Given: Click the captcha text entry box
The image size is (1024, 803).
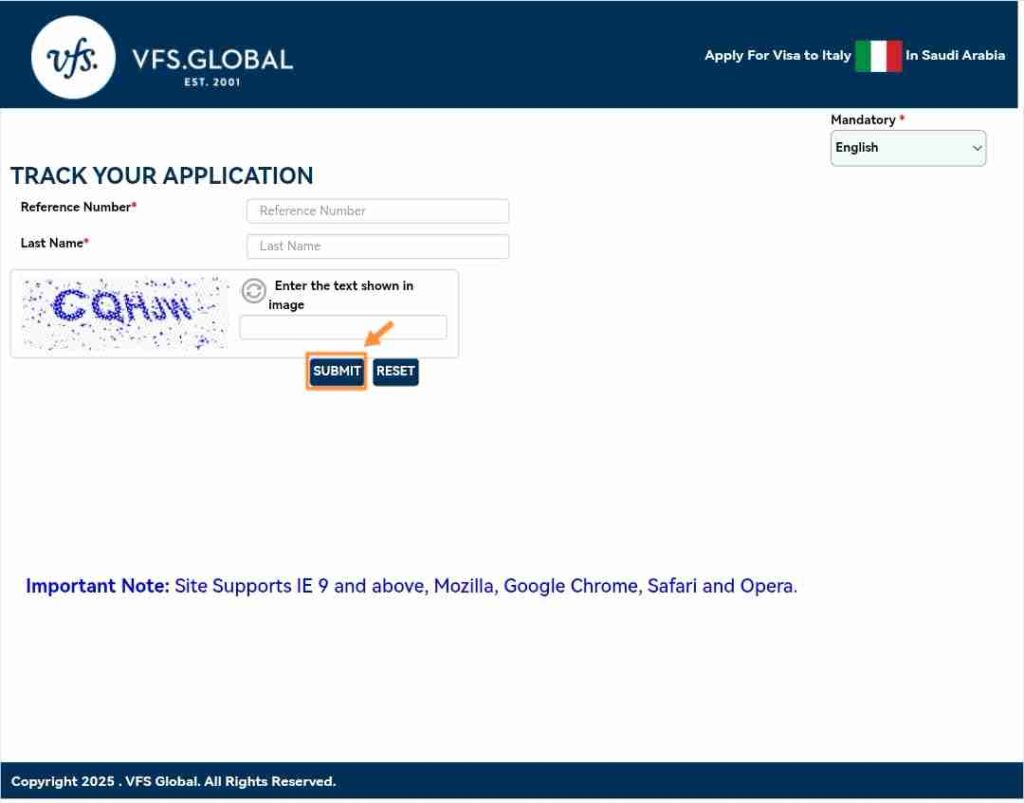Looking at the screenshot, I should (x=342, y=328).
